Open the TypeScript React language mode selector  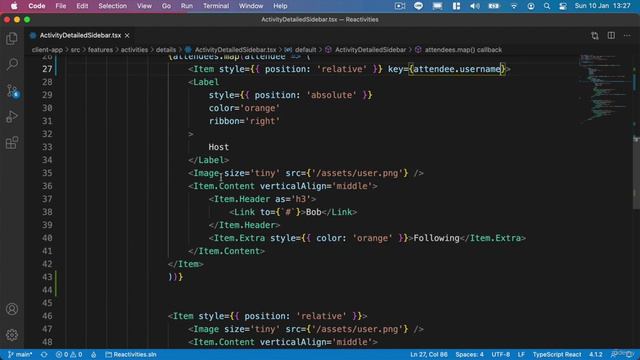coord(557,354)
